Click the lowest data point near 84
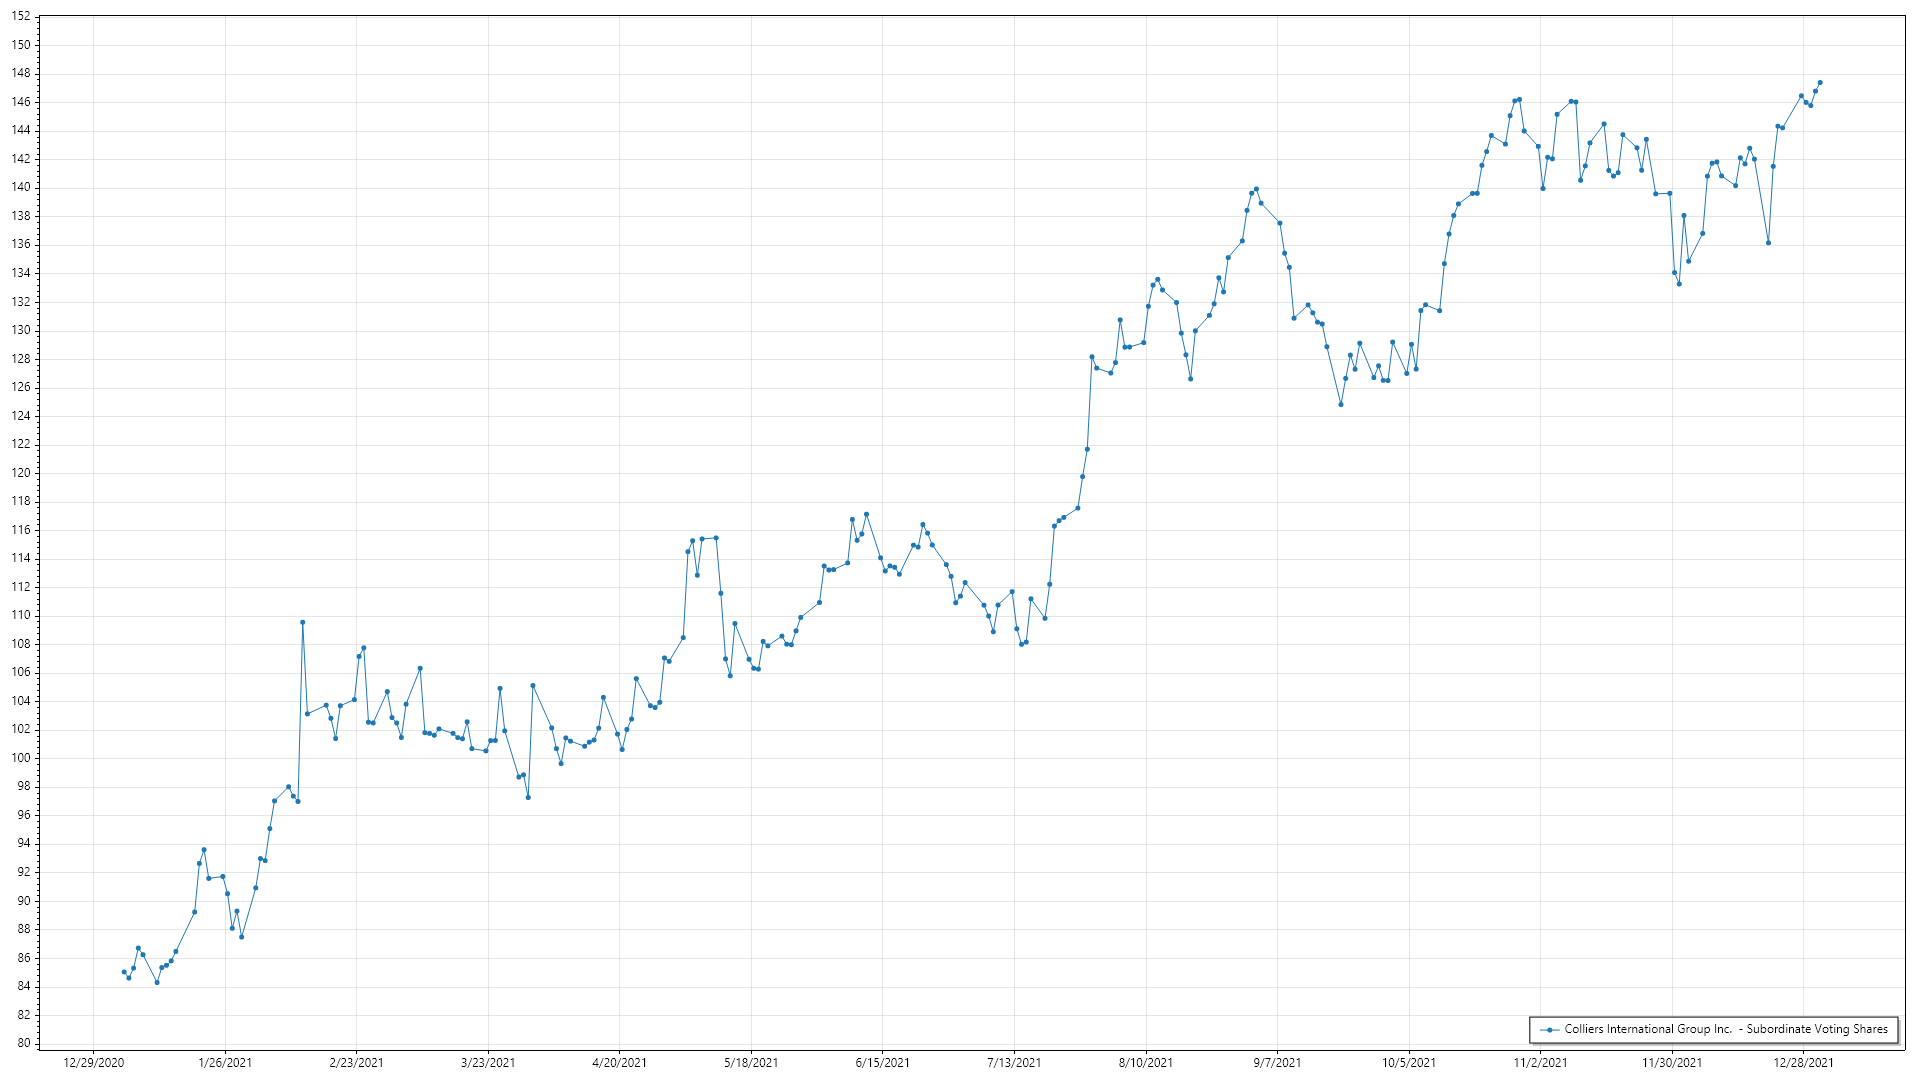The width and height of the screenshot is (1920, 1080). point(157,982)
